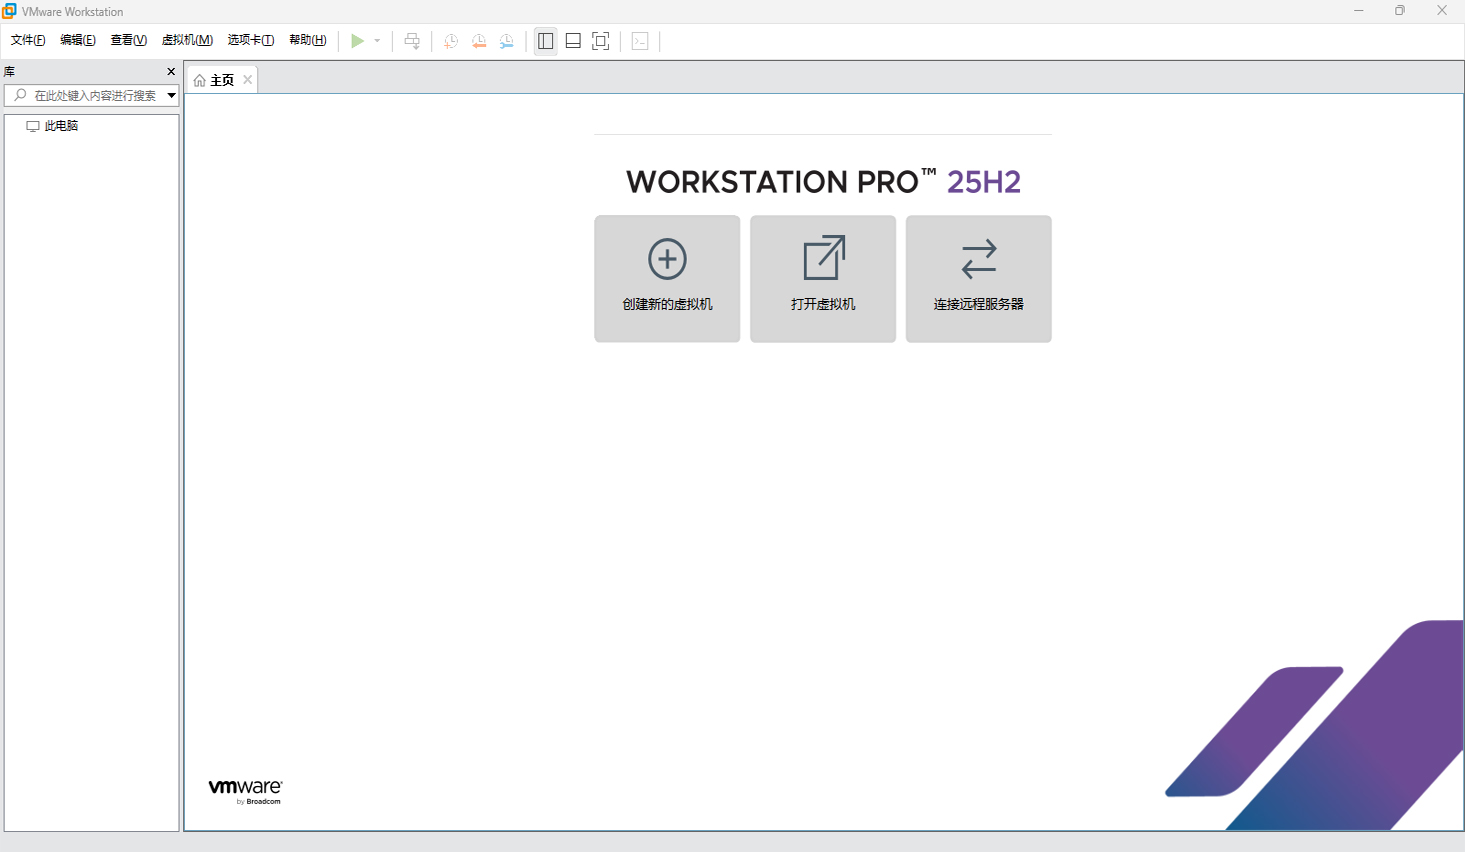Open 打开虚拟机 to load a VM
The image size is (1465, 852).
[822, 278]
